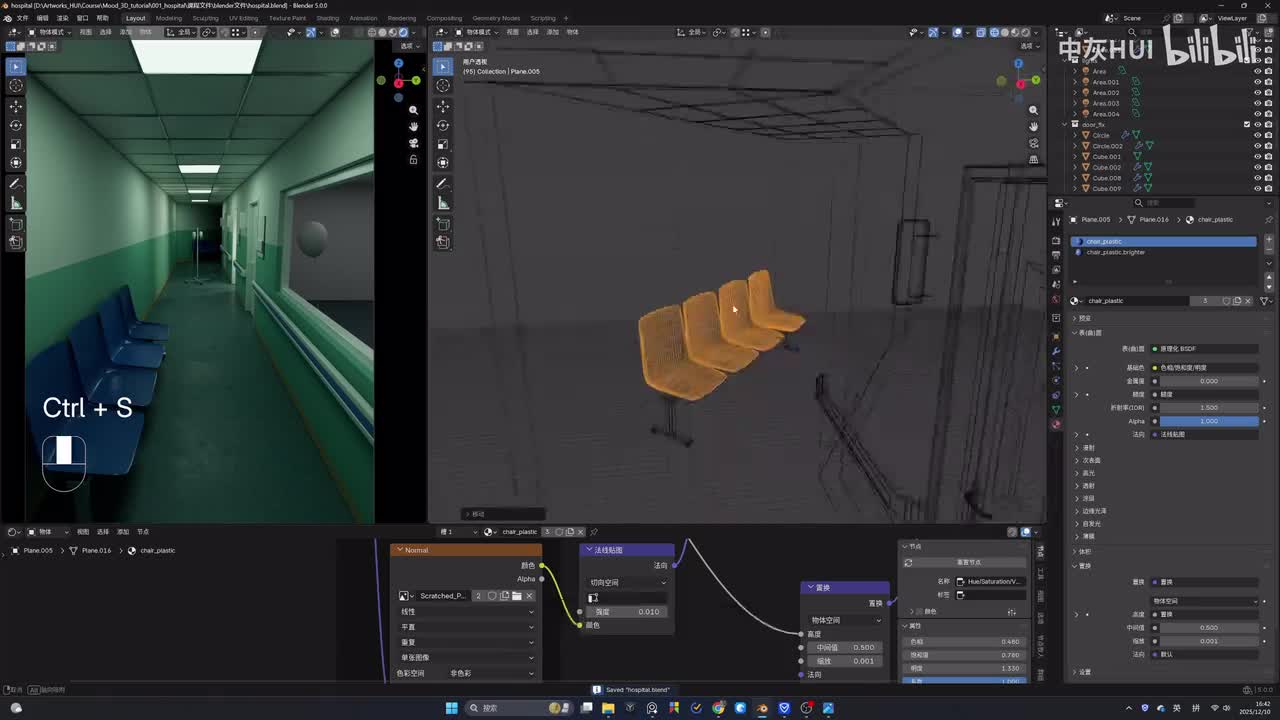1280x720 pixels.
Task: Open the 帮助 Help menu
Action: pyautogui.click(x=103, y=18)
